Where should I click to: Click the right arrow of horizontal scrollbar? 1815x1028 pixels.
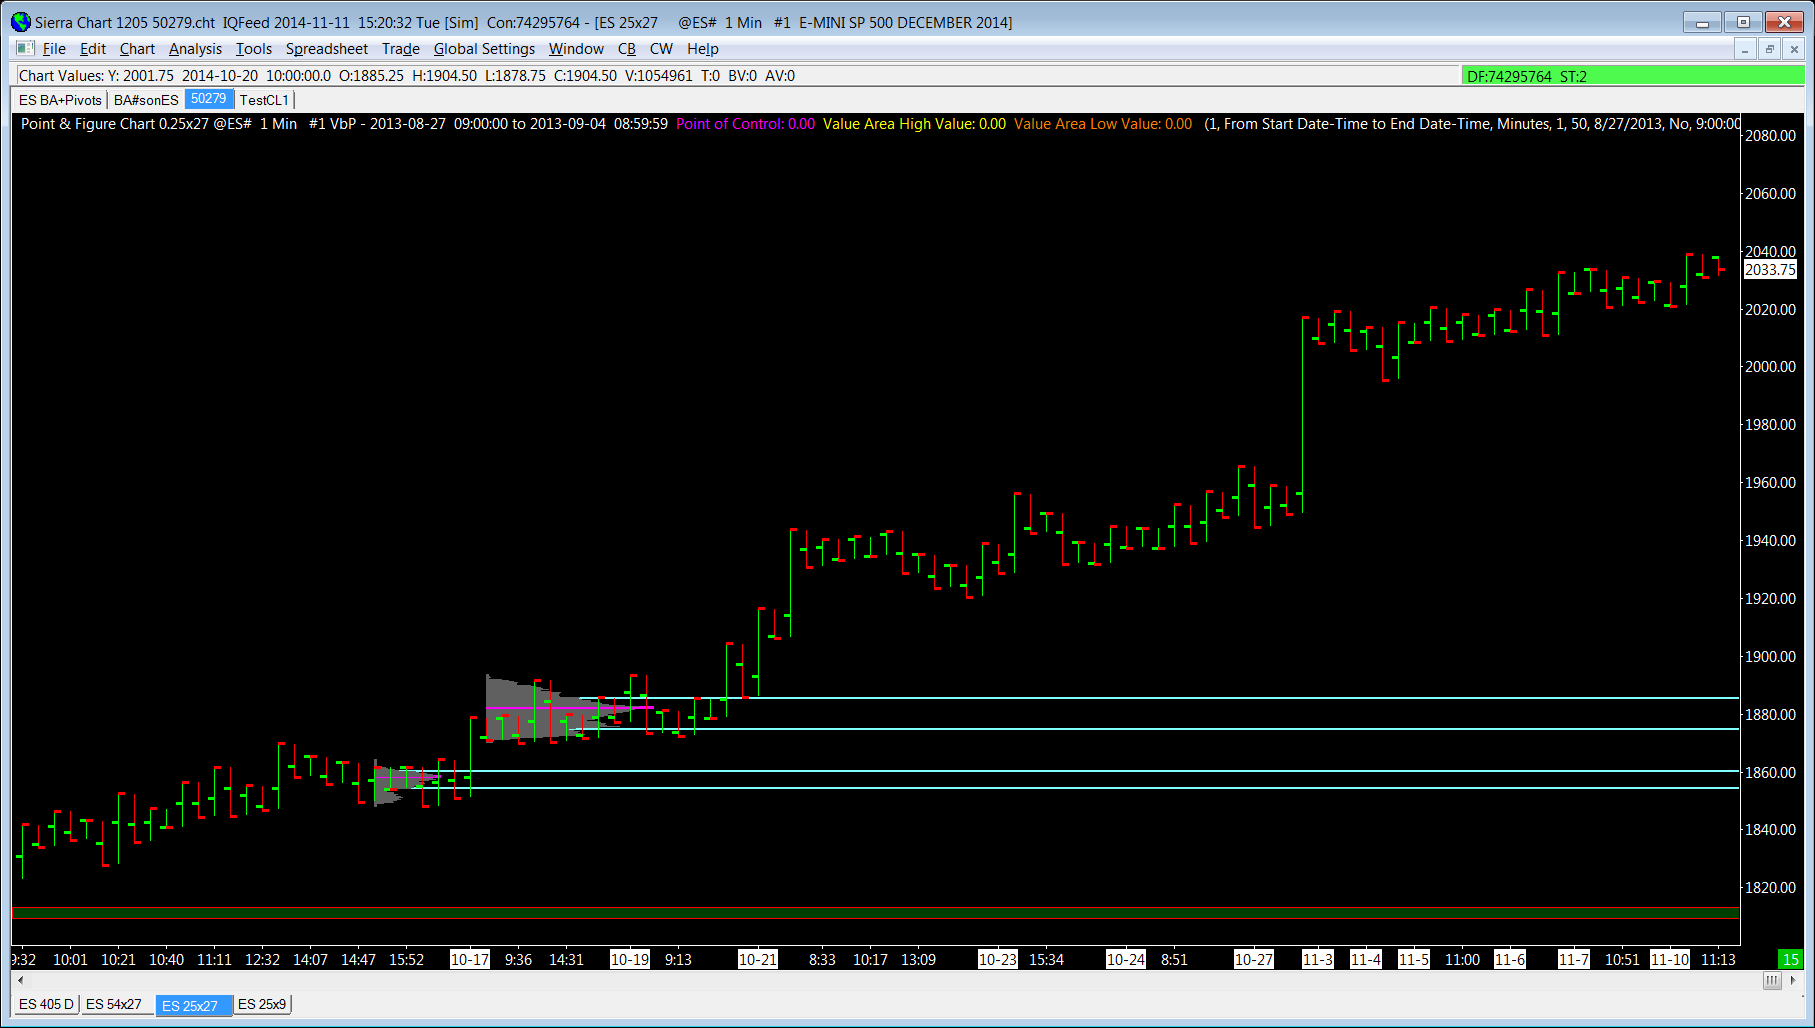pos(1793,980)
